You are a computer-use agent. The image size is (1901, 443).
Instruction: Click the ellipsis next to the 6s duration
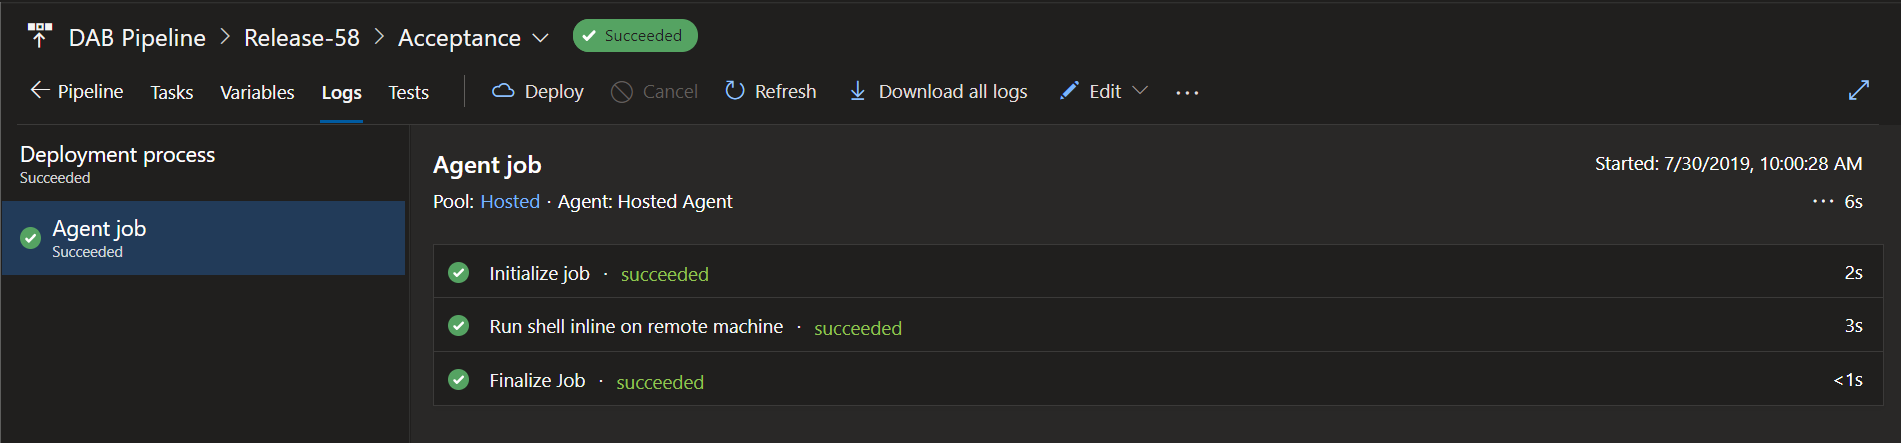1822,202
